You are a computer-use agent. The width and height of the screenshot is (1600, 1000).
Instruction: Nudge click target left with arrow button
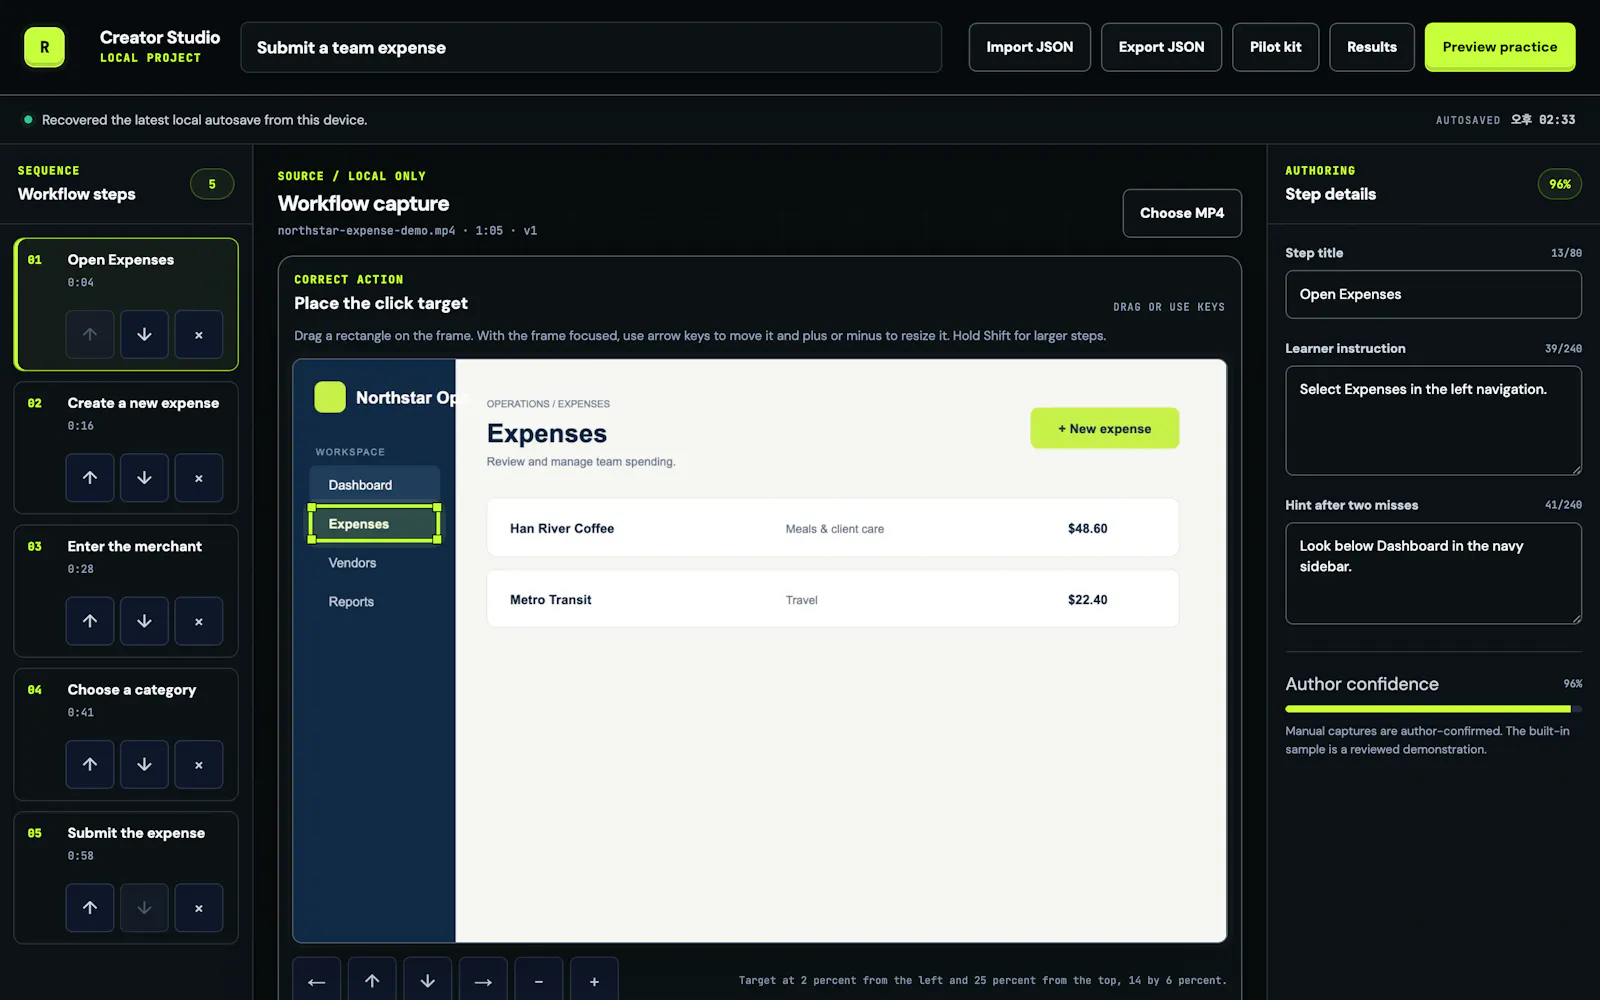pyautogui.click(x=316, y=981)
